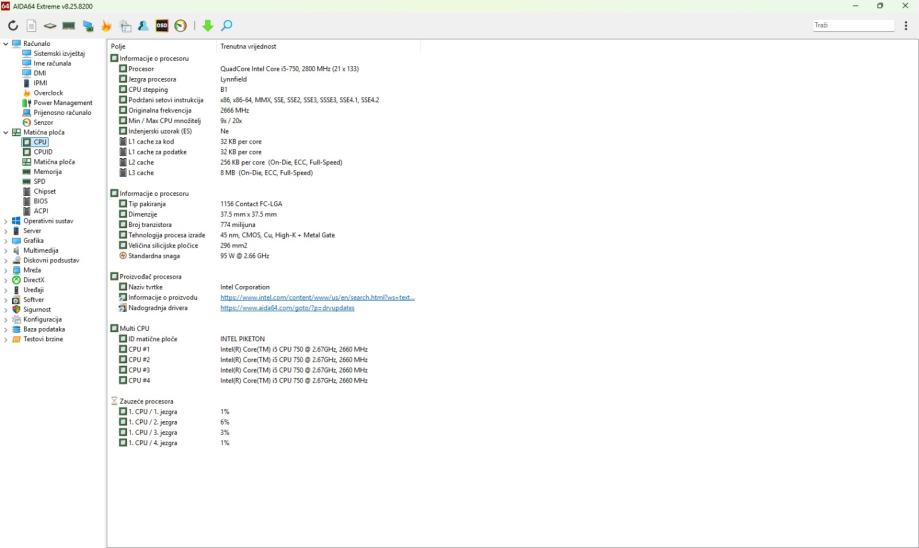
Task: Select the Procesor row QuadCore Intel Core i5-750
Action: pyautogui.click(x=239, y=69)
